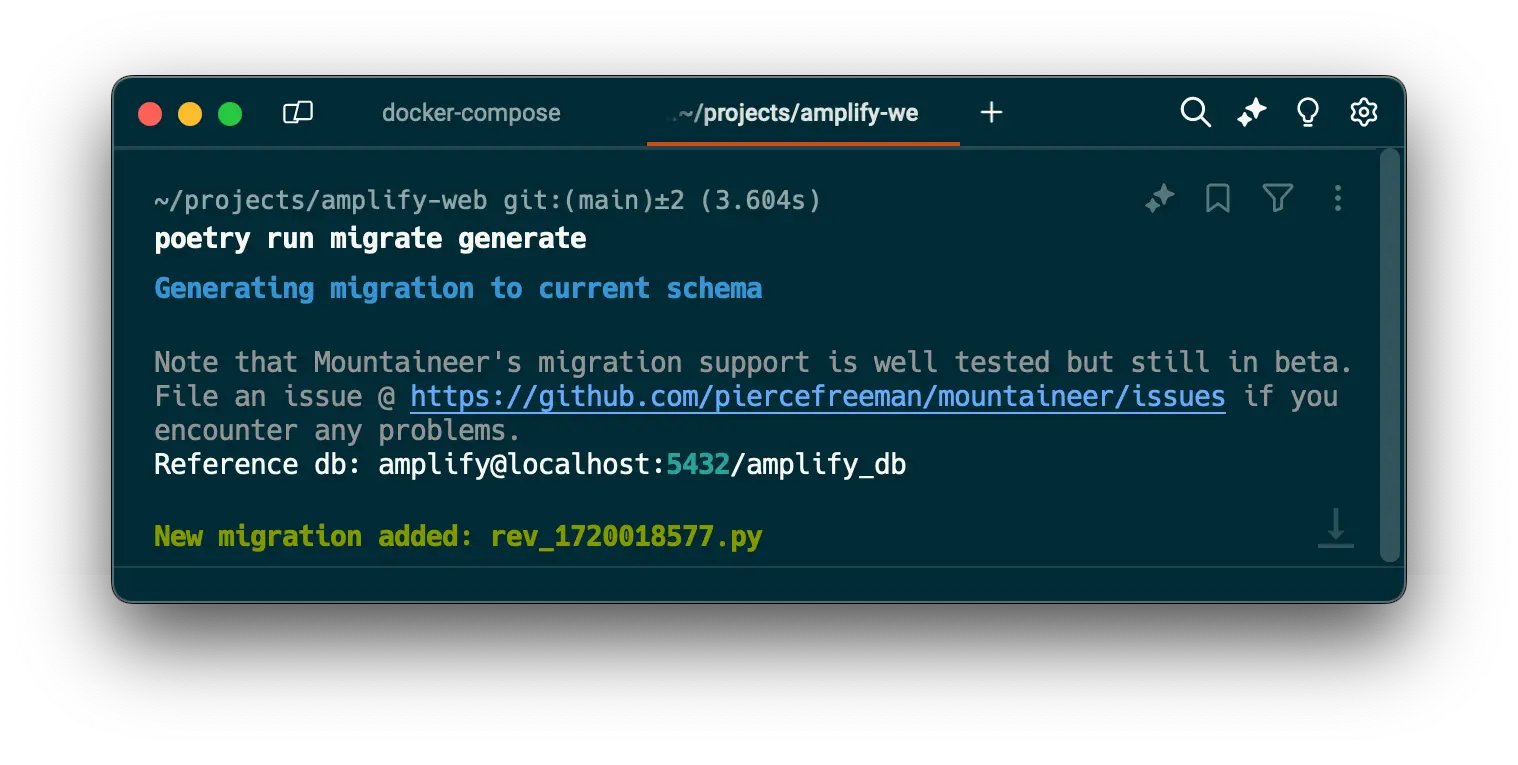The height and width of the screenshot is (765, 1518).
Task: Switch to the docker-compose tab
Action: click(471, 113)
